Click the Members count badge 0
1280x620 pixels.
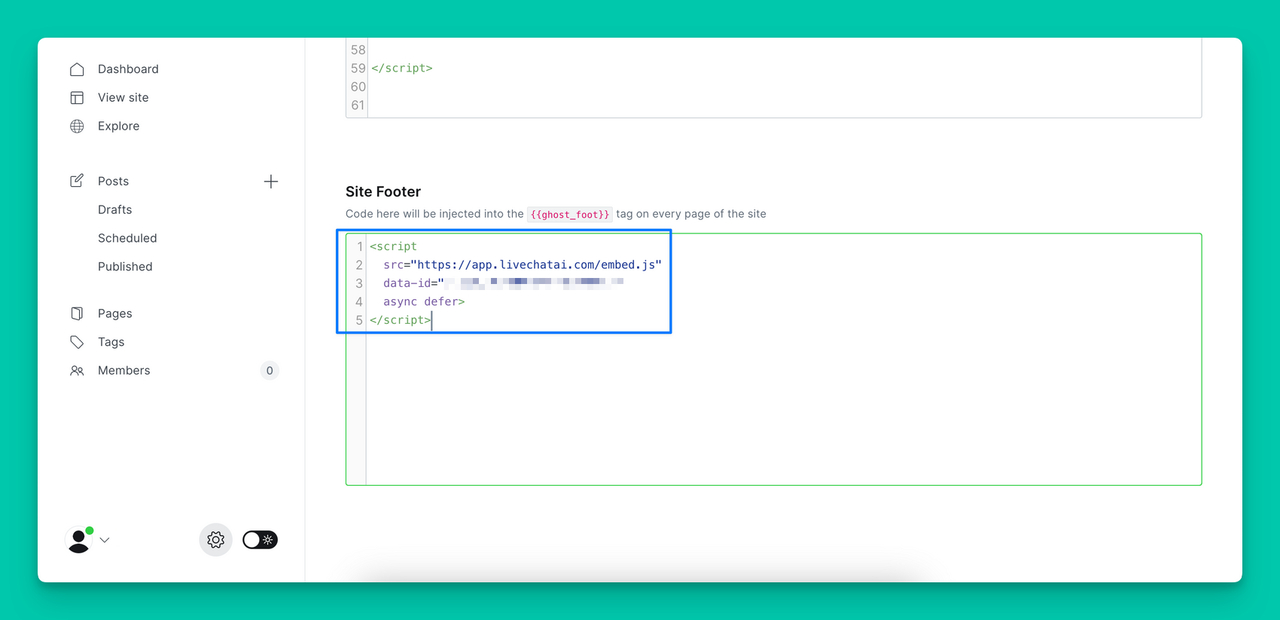269,371
